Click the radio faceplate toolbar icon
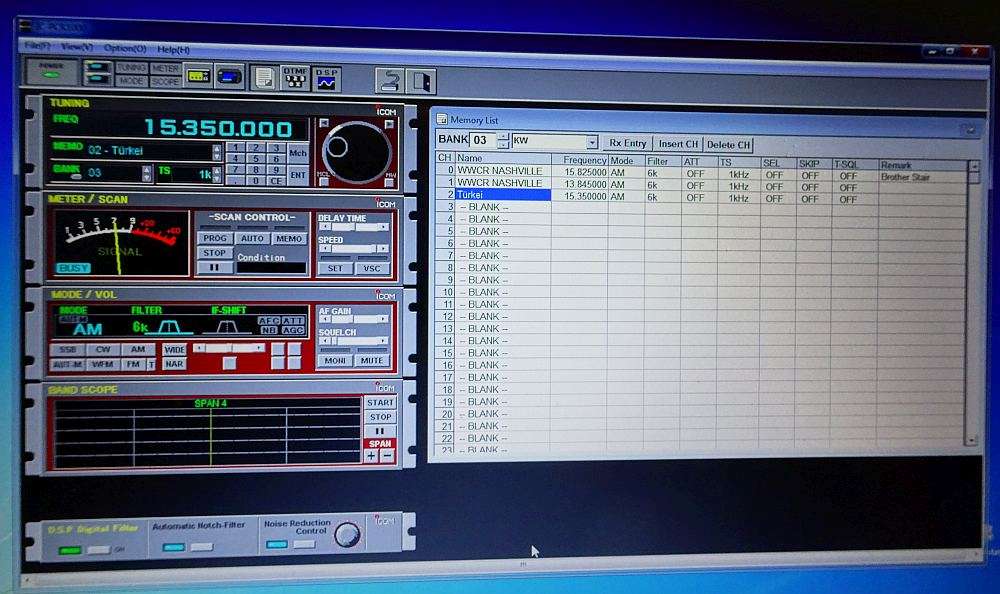 [228, 76]
